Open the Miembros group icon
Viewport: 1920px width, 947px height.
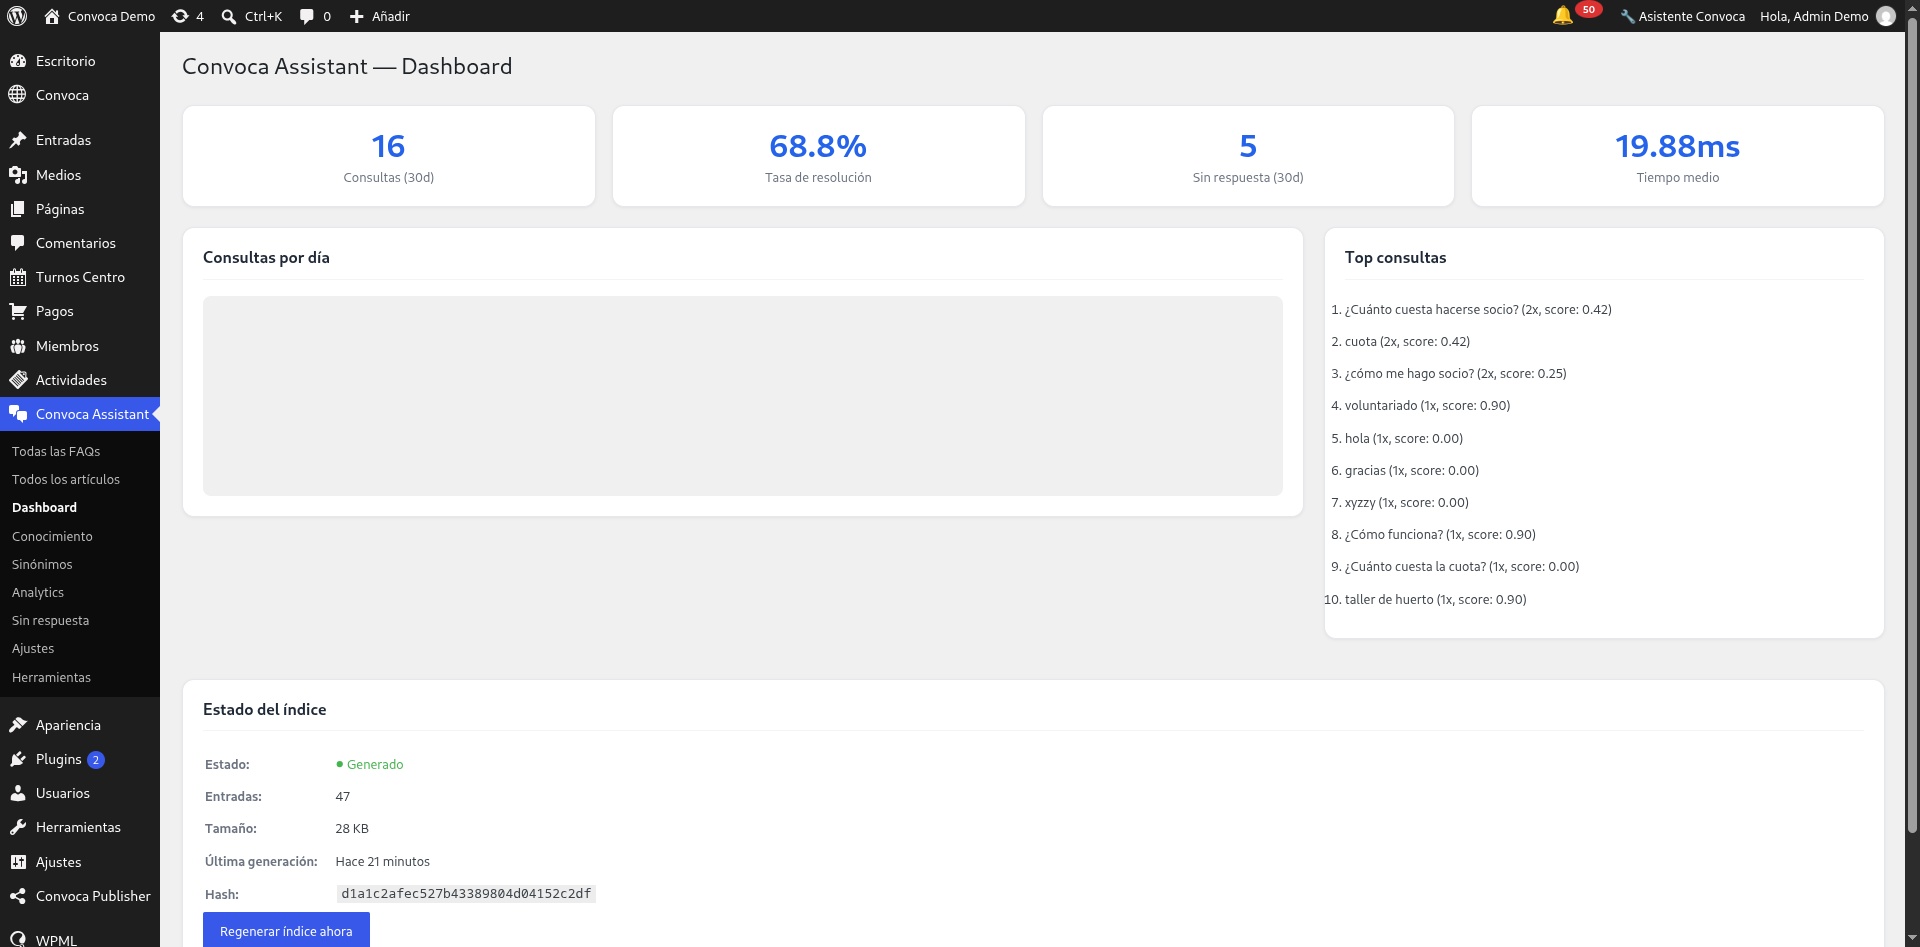tap(18, 346)
